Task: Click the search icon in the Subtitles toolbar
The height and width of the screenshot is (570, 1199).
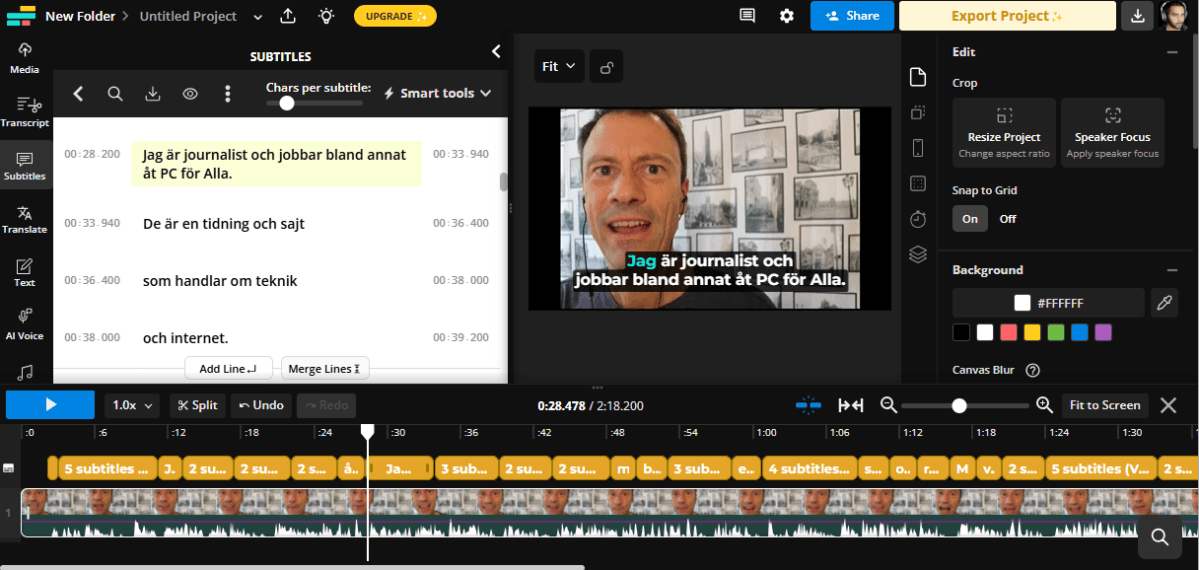Action: [x=115, y=94]
